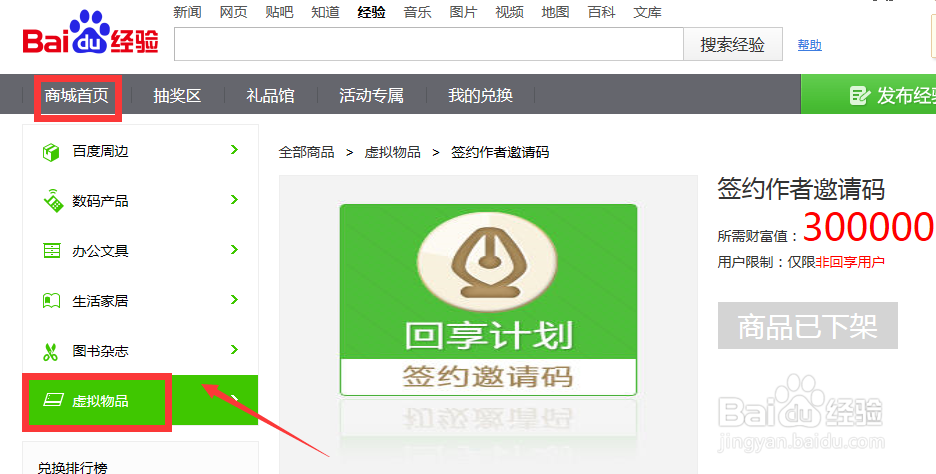Expand the 图书杂志 category chevron

[234, 349]
